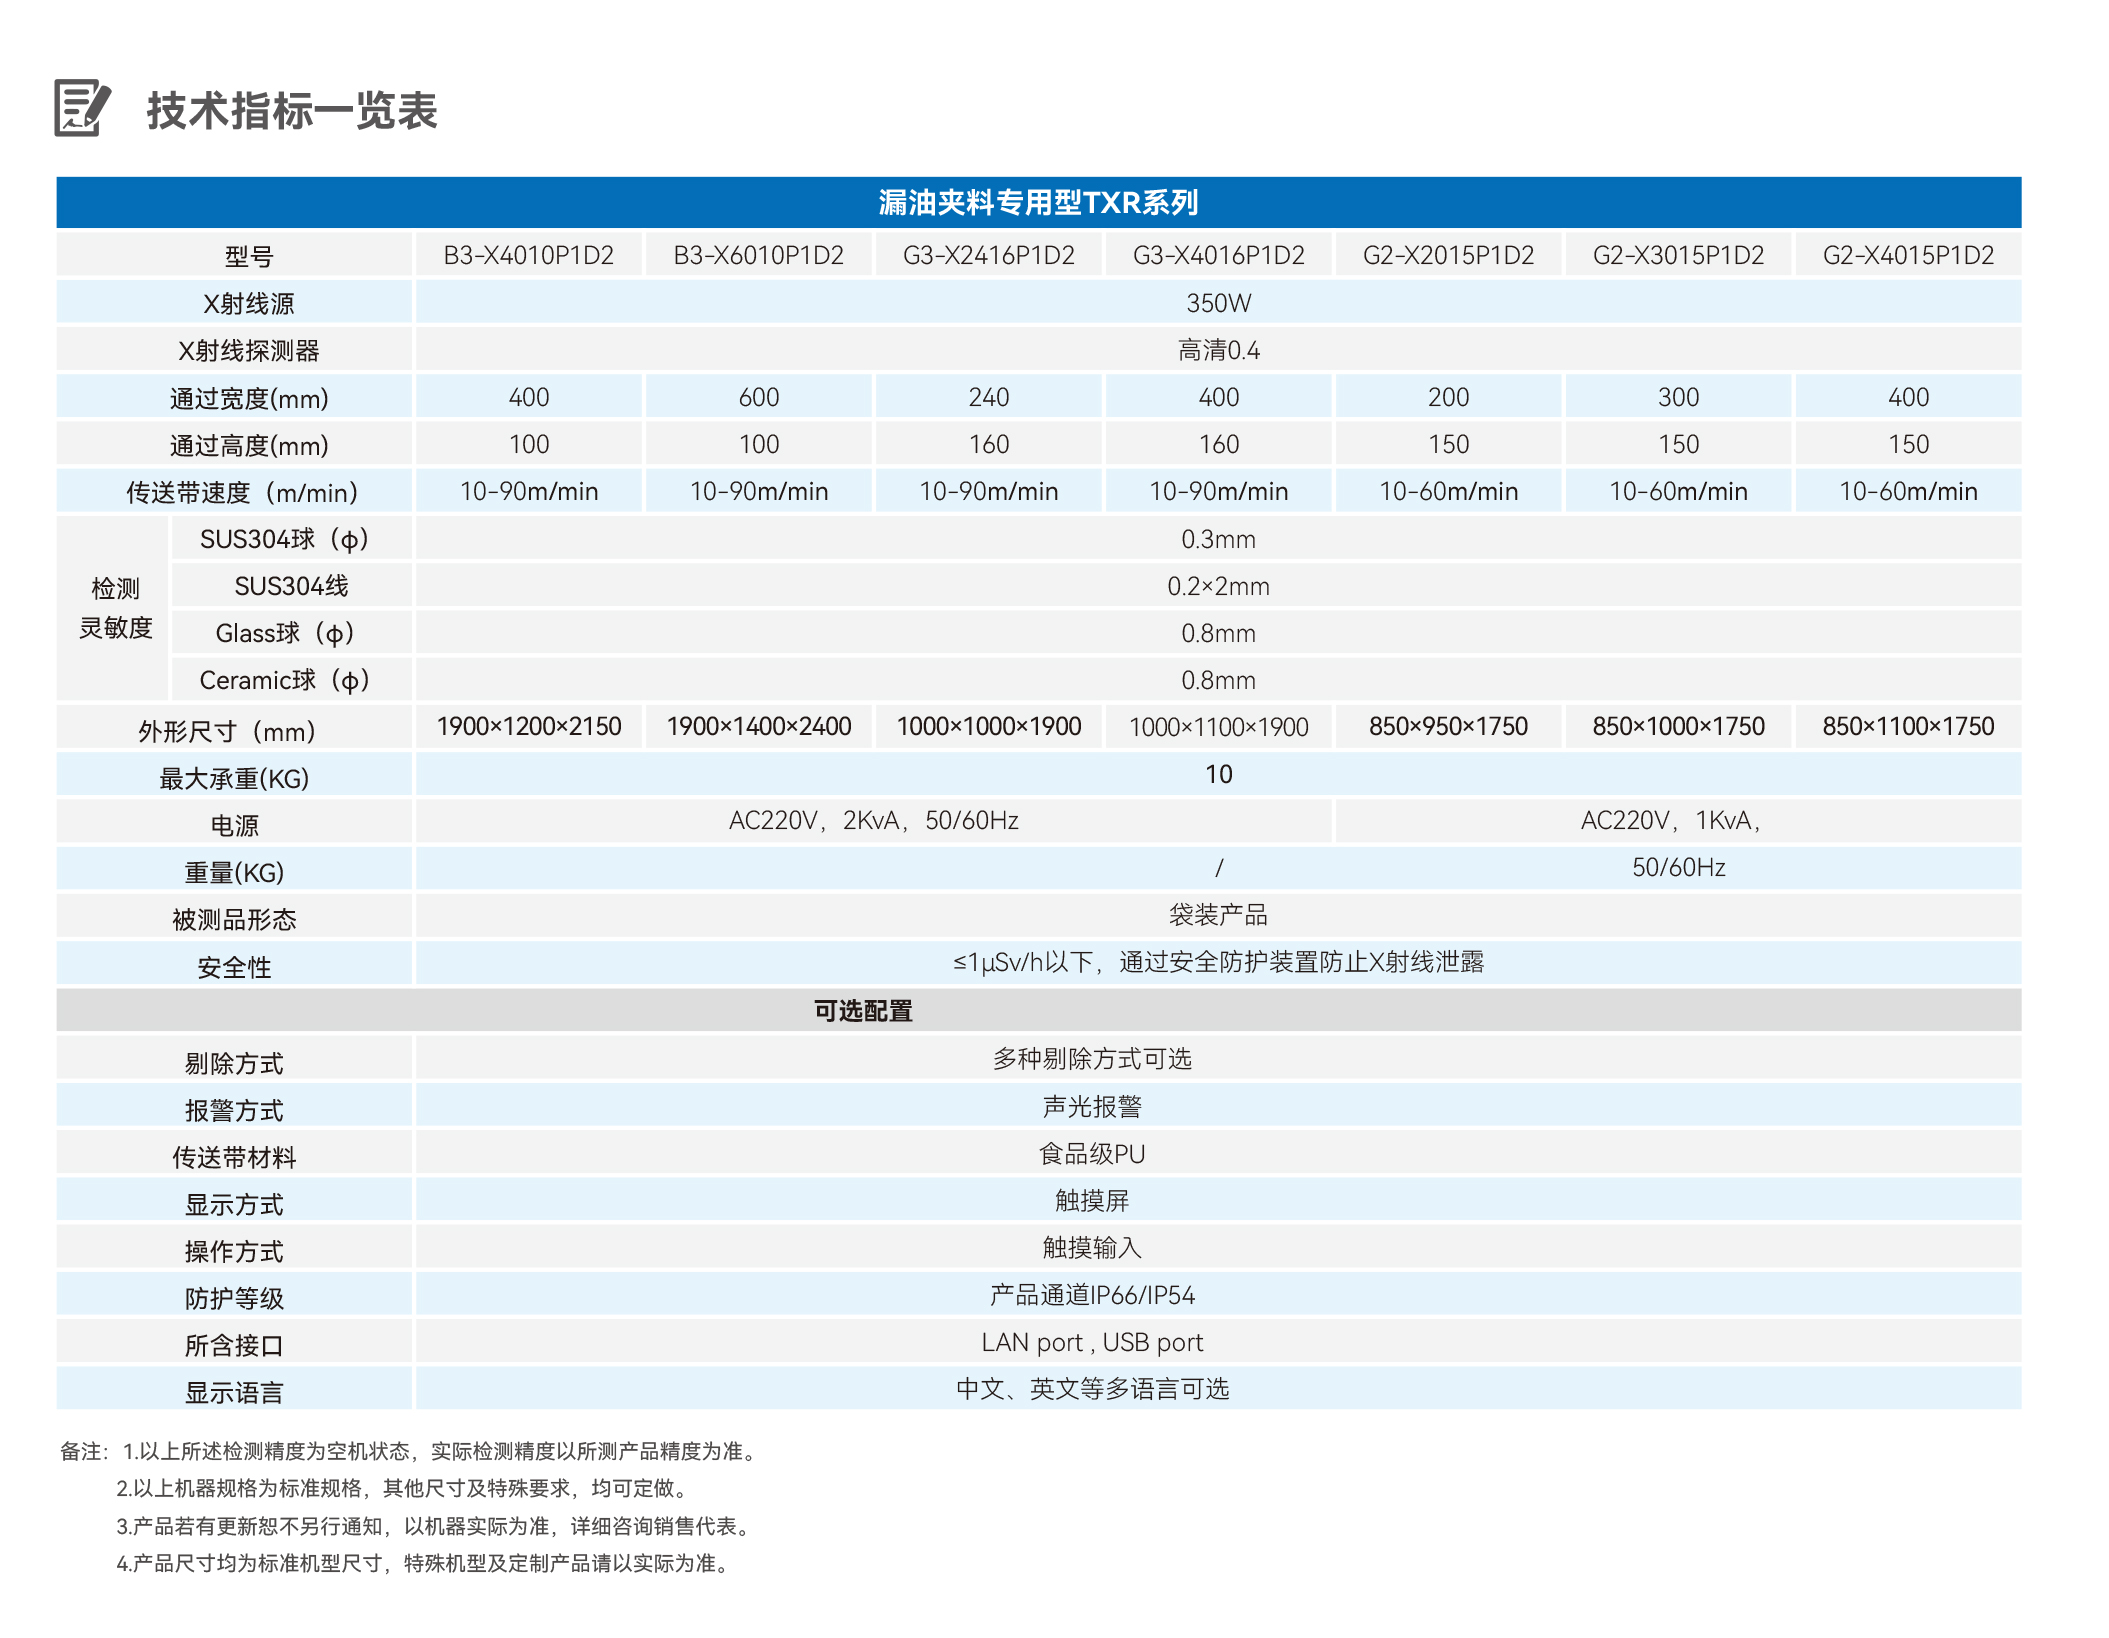2109x1638 pixels.
Task: Select model cell G2-X3015P1D2
Action: point(1678,255)
